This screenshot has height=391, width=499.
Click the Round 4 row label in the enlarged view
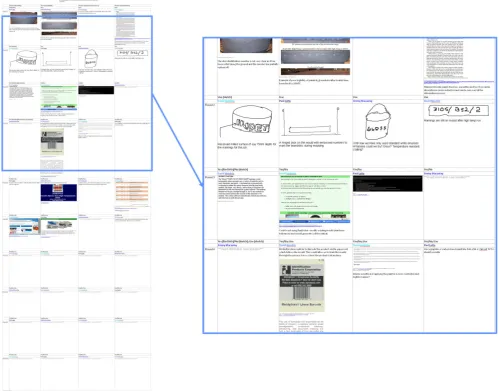pos(210,249)
